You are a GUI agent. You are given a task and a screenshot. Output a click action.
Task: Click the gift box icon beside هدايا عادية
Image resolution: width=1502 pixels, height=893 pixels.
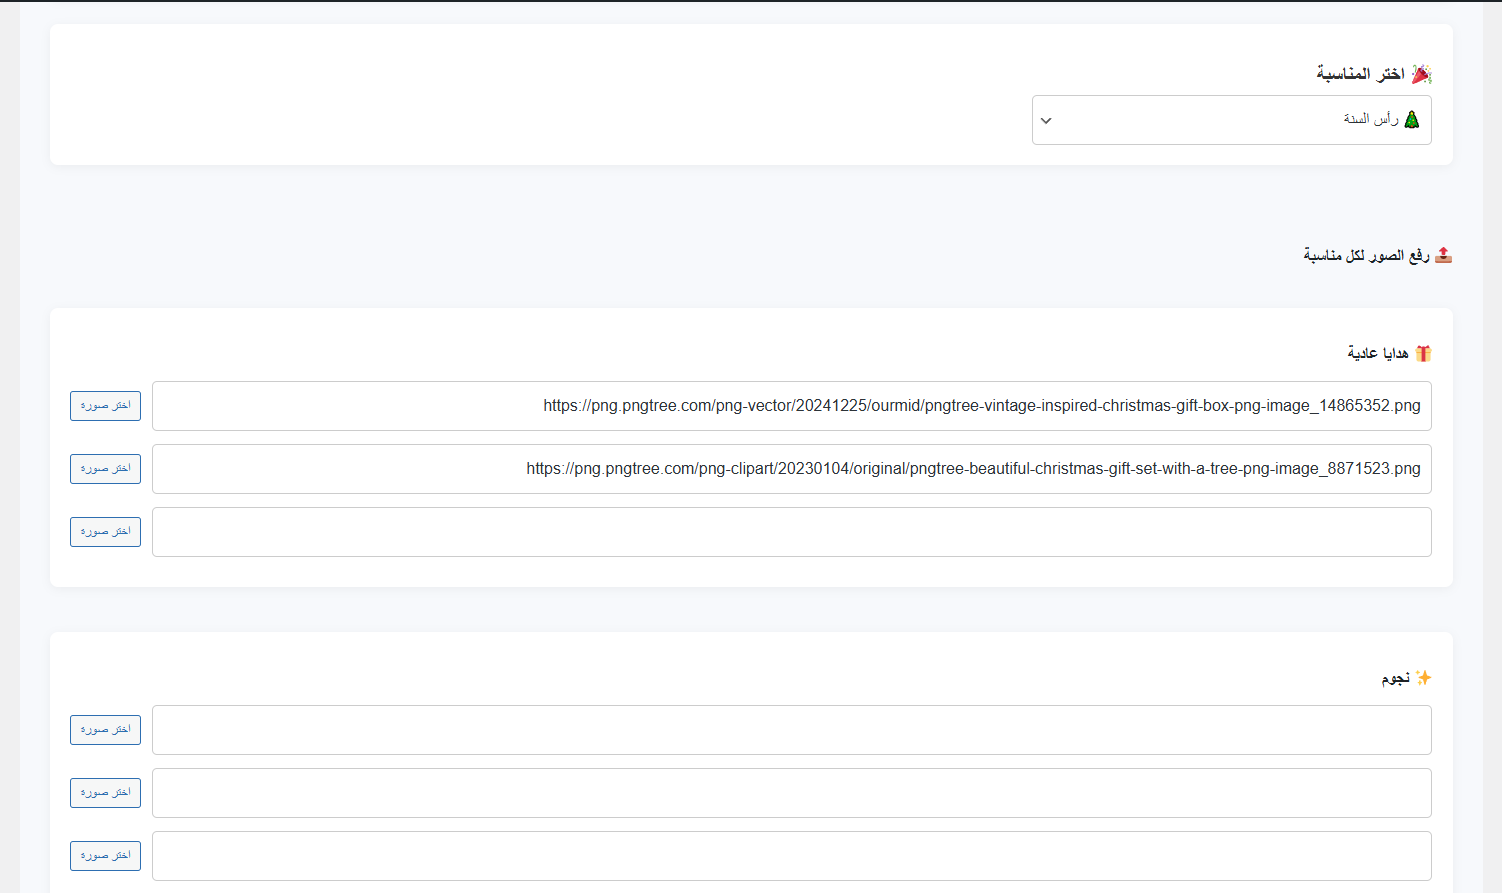tap(1422, 353)
